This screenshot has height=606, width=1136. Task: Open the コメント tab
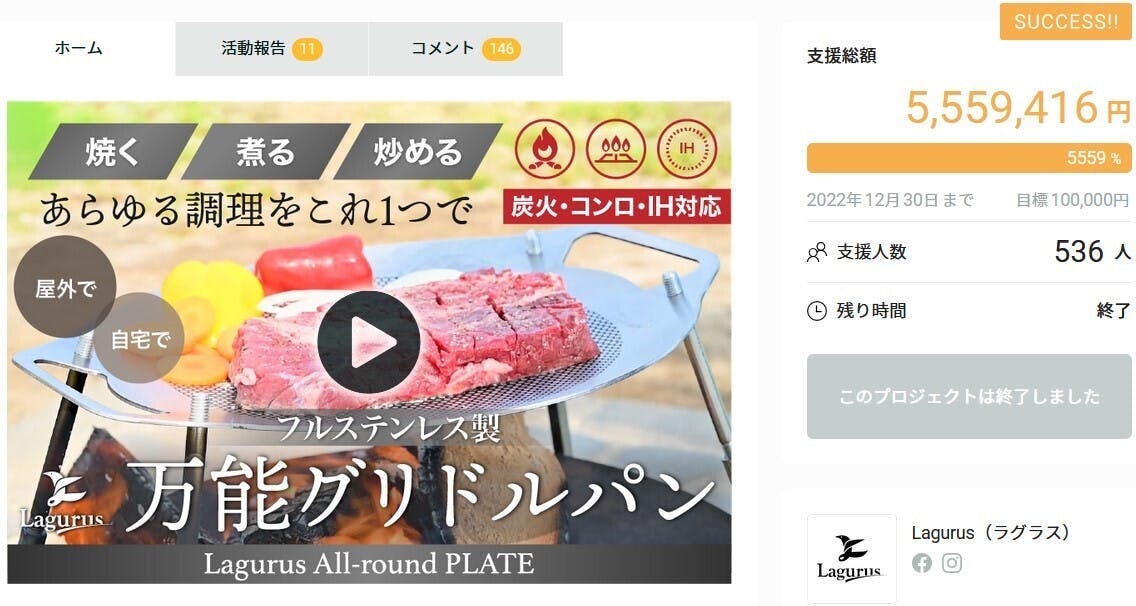click(466, 49)
